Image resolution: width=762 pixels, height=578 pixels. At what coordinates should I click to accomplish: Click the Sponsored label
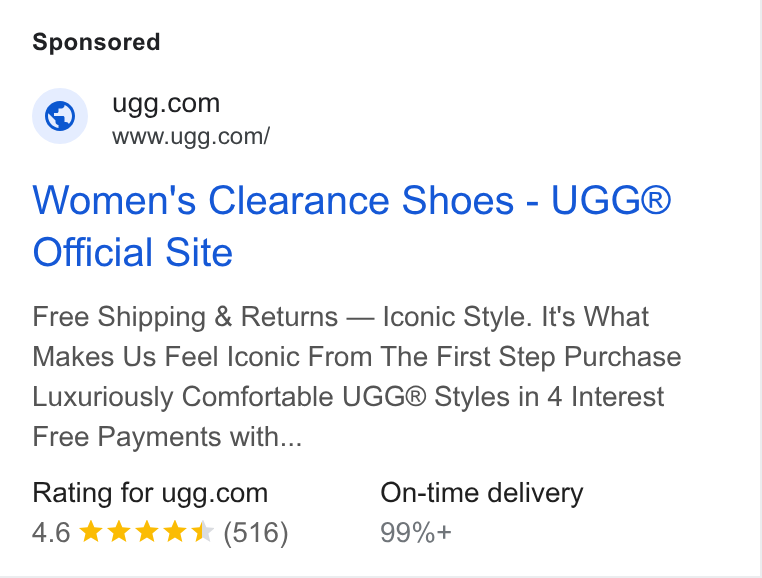[x=96, y=42]
